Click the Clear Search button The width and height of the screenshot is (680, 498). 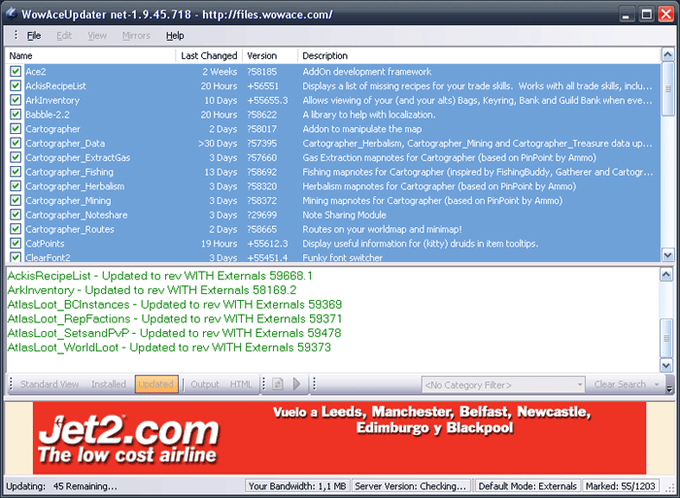pyautogui.click(x=620, y=385)
